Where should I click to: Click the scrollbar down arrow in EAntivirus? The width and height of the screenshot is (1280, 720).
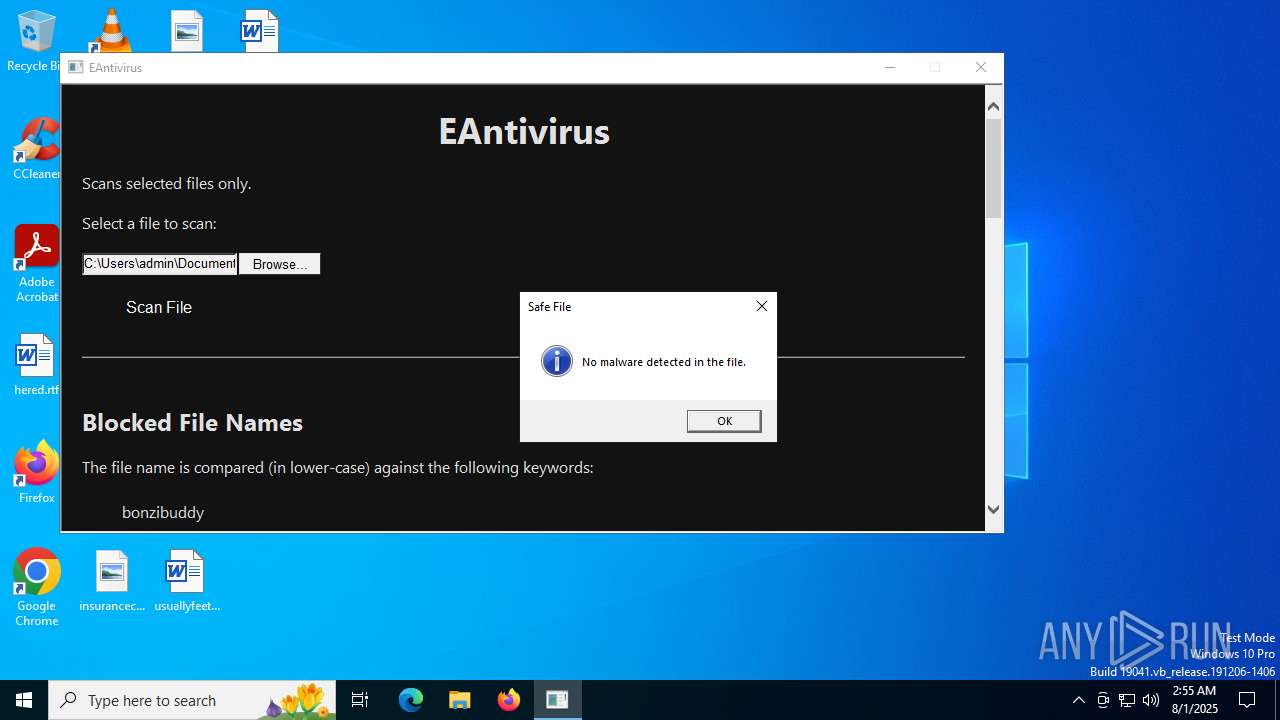click(x=993, y=509)
